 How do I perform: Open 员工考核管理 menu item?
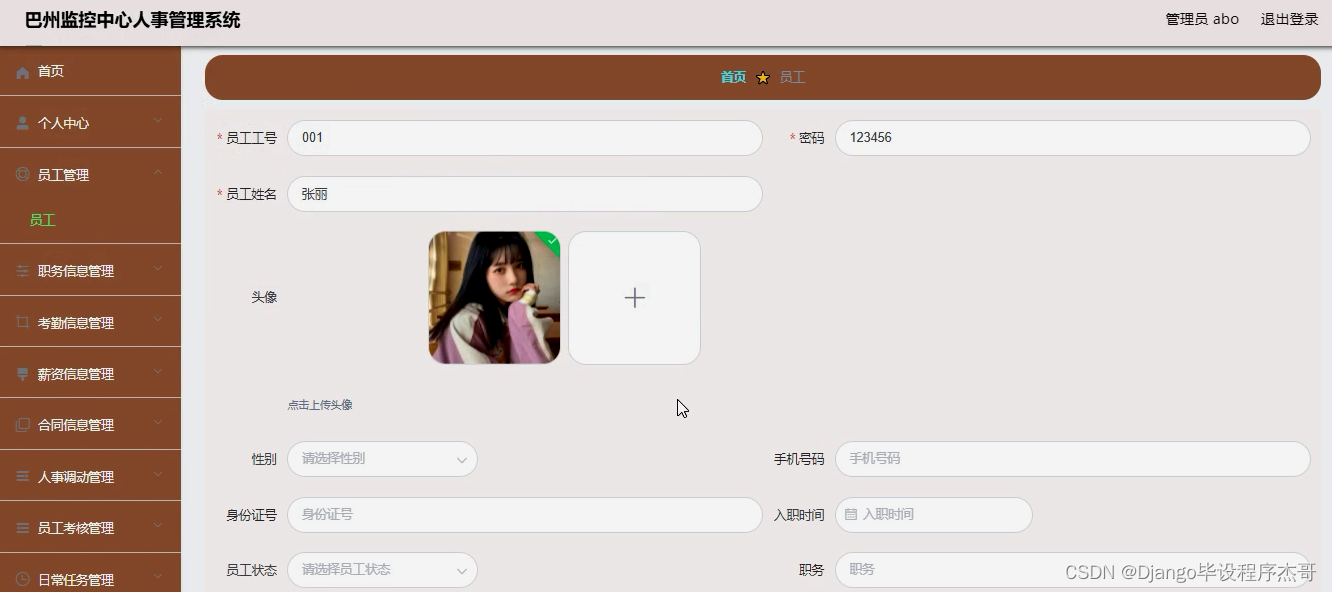tap(90, 527)
